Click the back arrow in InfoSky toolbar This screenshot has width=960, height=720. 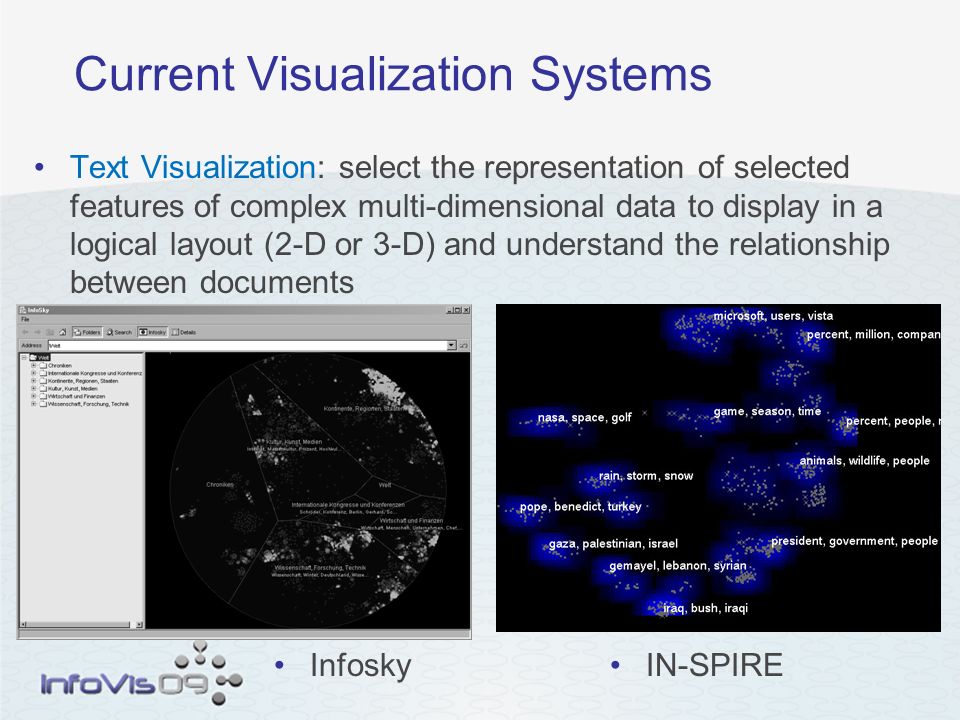25,332
